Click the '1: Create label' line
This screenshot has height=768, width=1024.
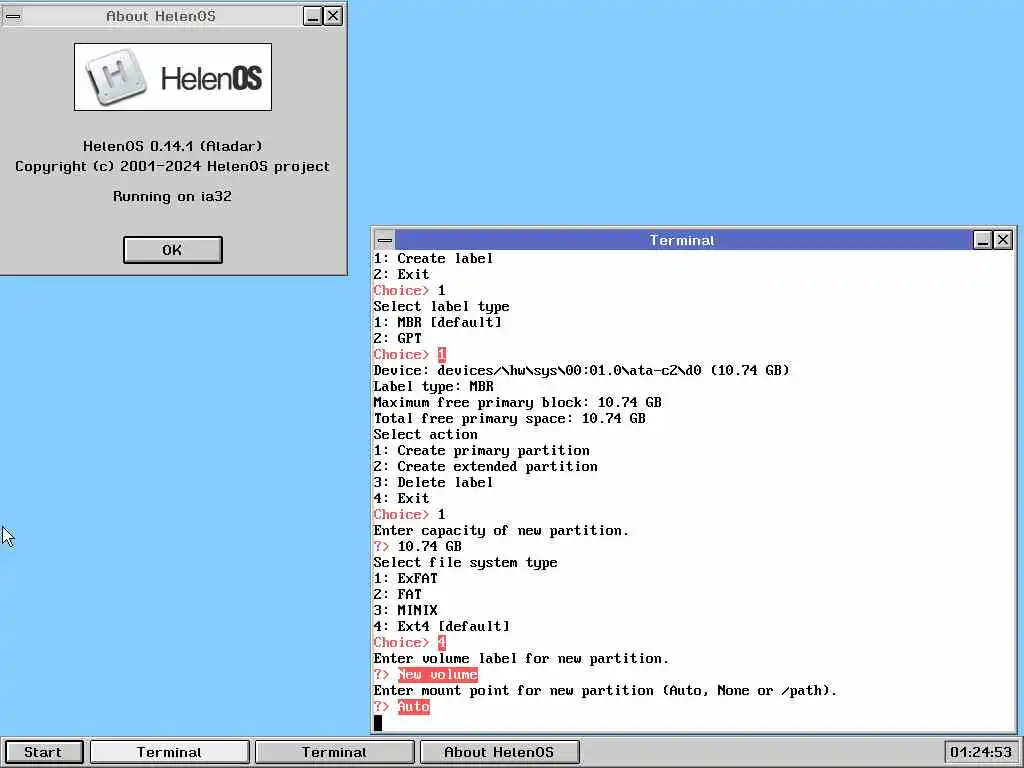pos(434,259)
